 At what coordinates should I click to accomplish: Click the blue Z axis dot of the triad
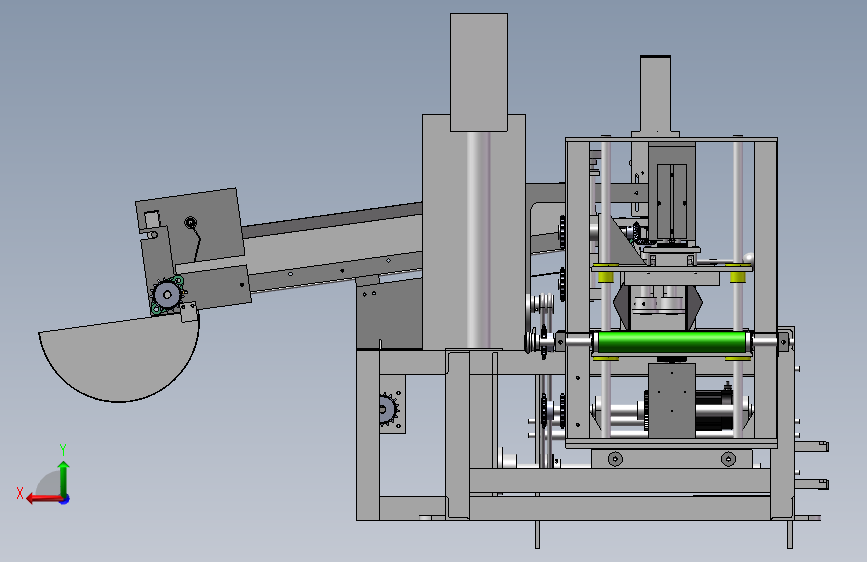tap(65, 499)
